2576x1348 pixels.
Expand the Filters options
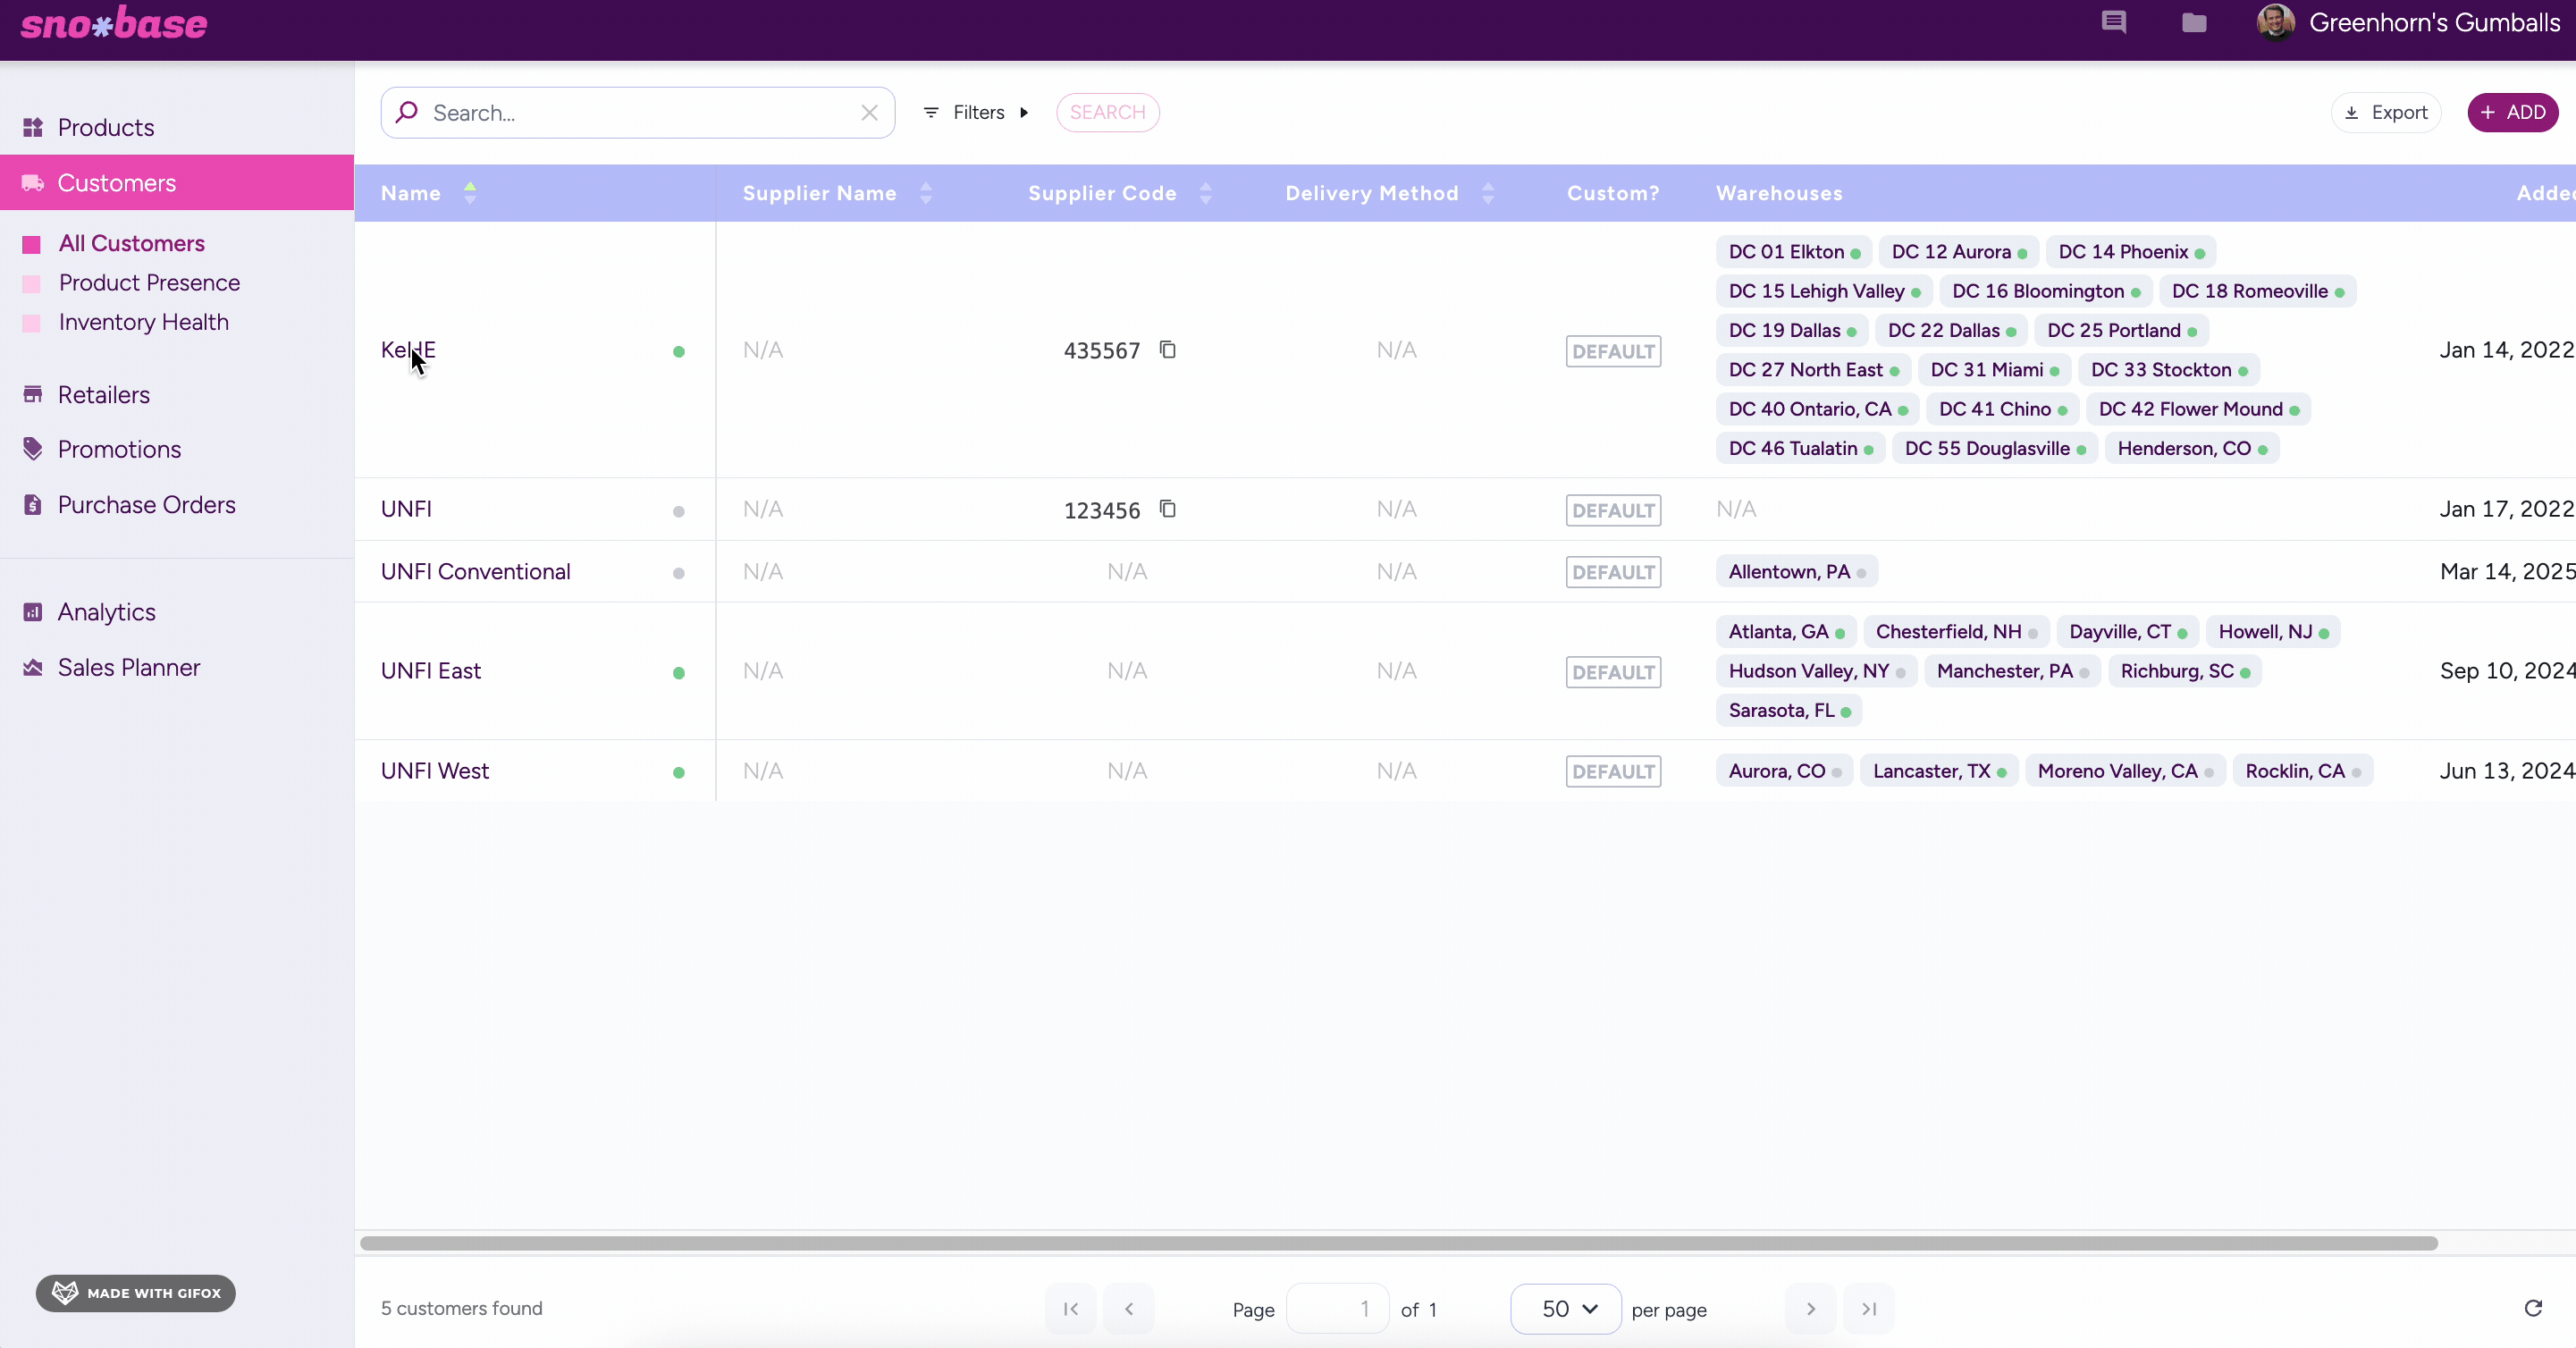(975, 112)
